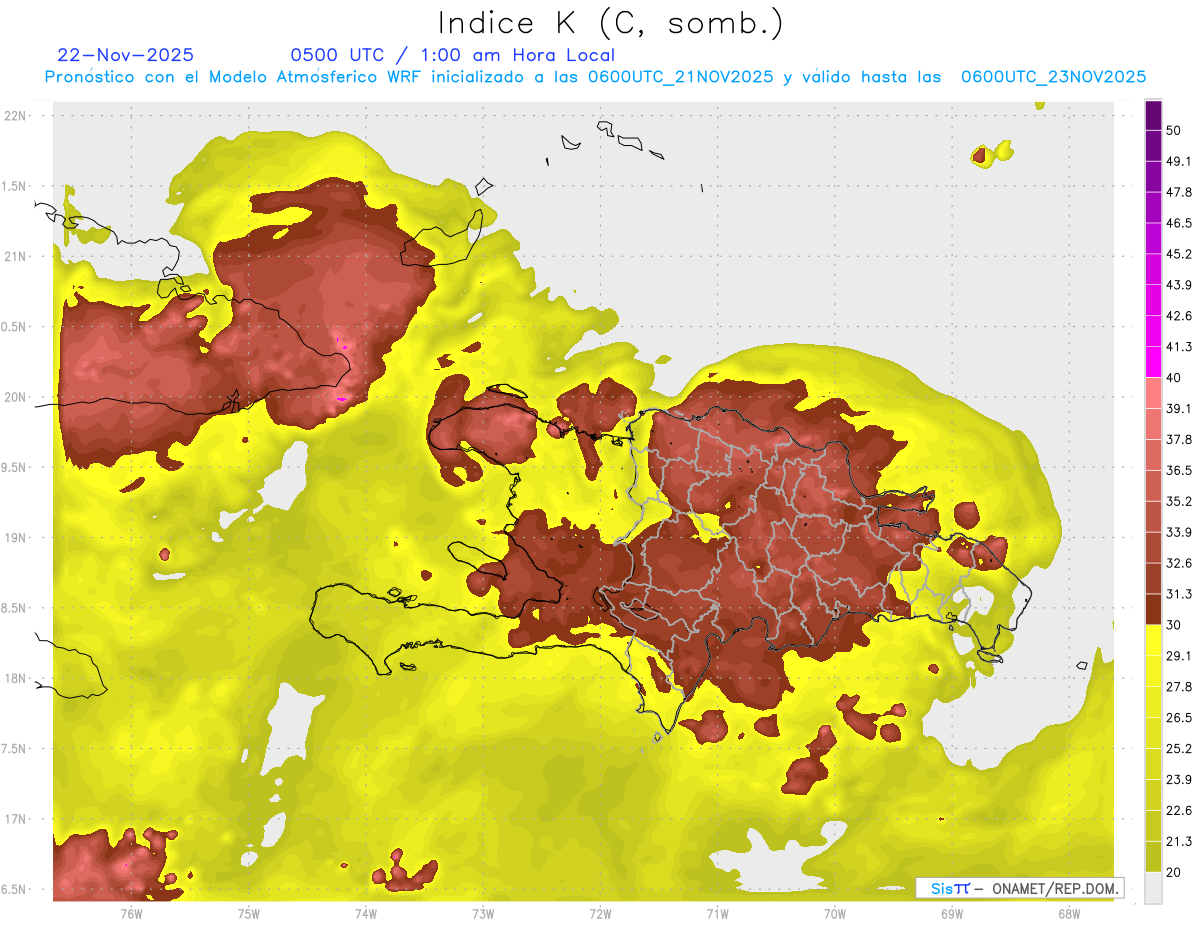Select the date label "22-Nov-2025"

[126, 55]
